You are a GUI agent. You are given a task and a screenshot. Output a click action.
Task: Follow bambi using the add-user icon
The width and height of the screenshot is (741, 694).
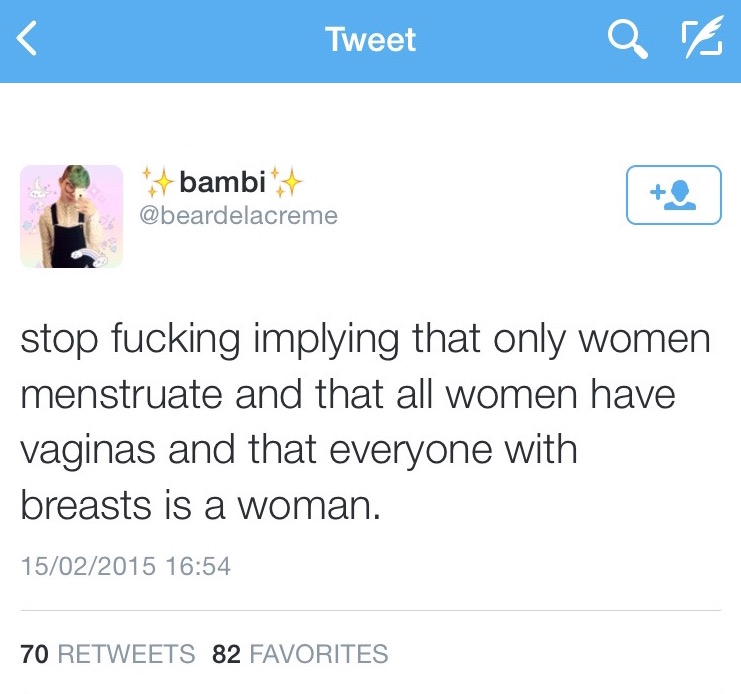pos(673,195)
